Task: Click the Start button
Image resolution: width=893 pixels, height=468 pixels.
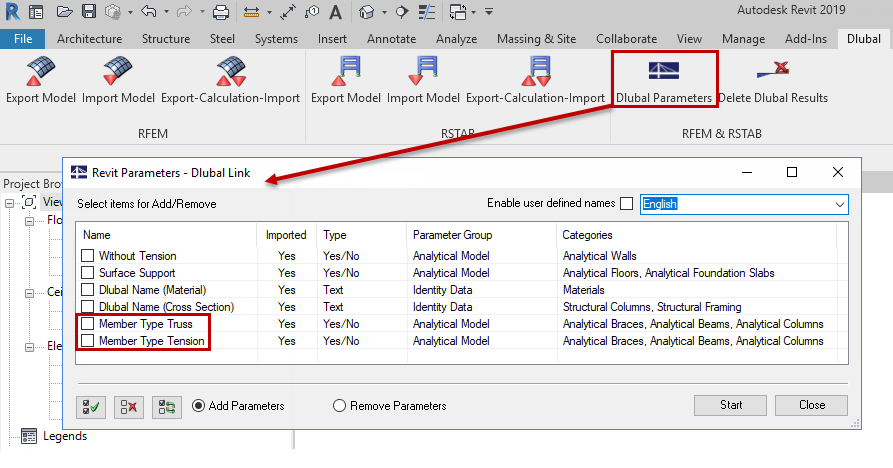Action: 730,405
